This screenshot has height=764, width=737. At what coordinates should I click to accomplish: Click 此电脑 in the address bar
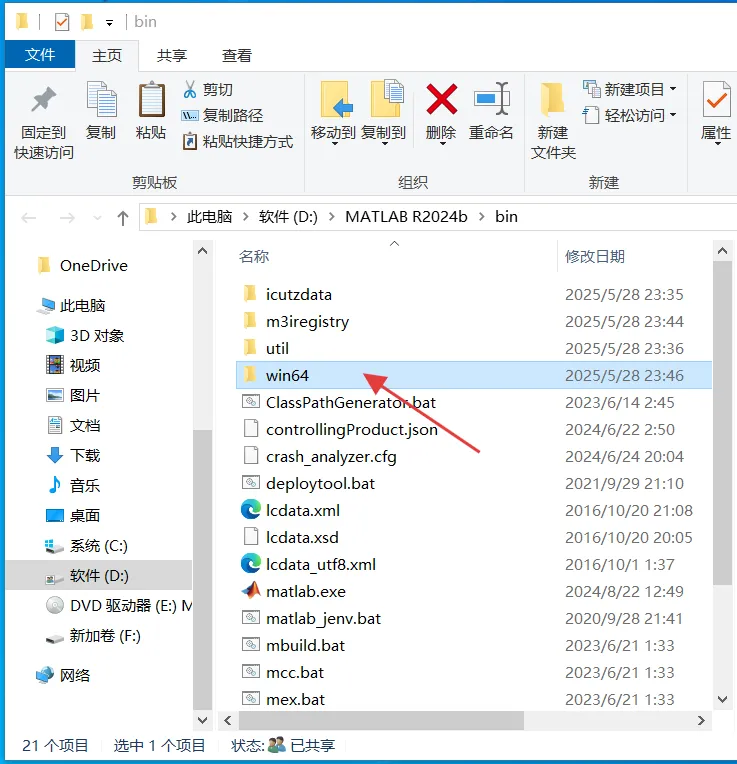pos(209,217)
